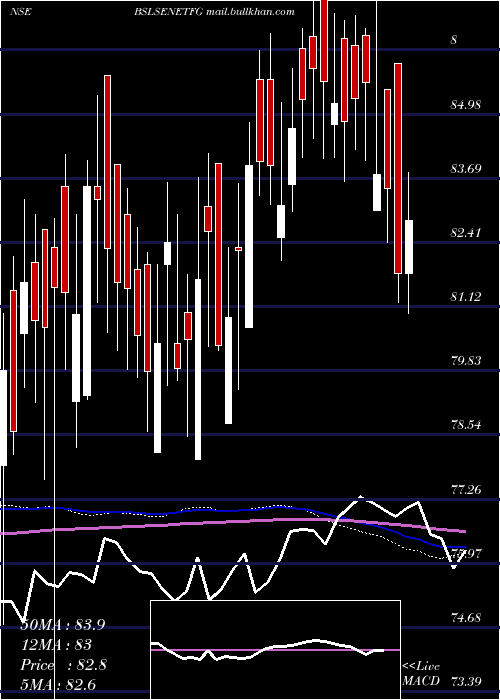Select the 83.69 price axis label

click(x=466, y=169)
